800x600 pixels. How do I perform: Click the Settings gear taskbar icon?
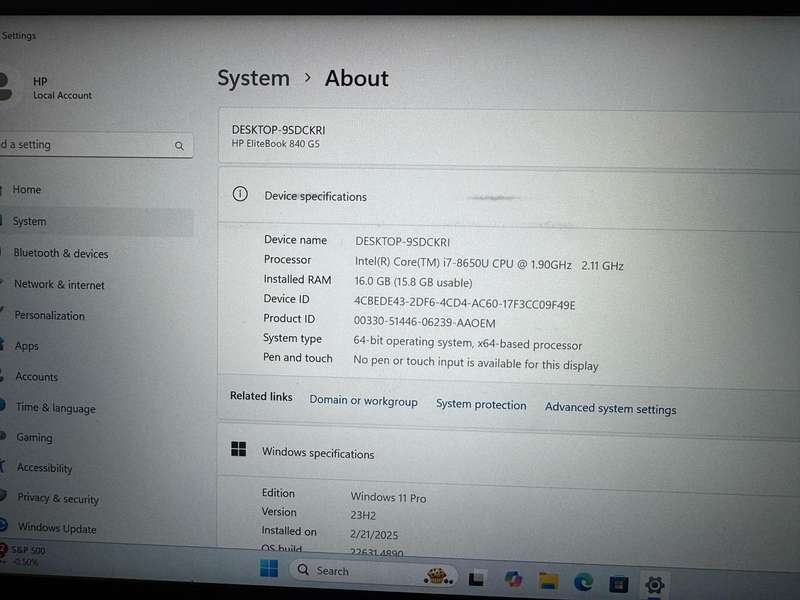point(654,585)
